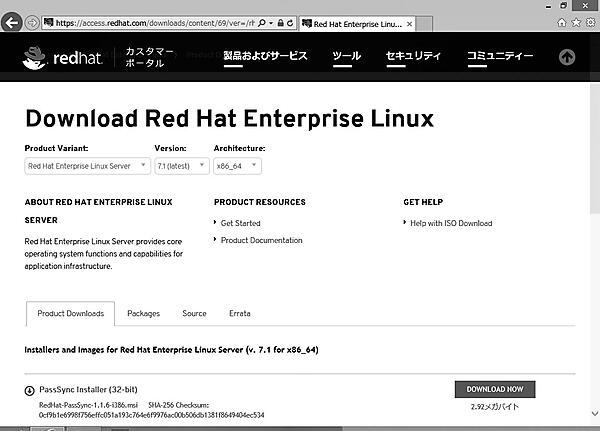The height and width of the screenshot is (431, 600).
Task: Open the Product Variant dropdown
Action: click(x=88, y=165)
